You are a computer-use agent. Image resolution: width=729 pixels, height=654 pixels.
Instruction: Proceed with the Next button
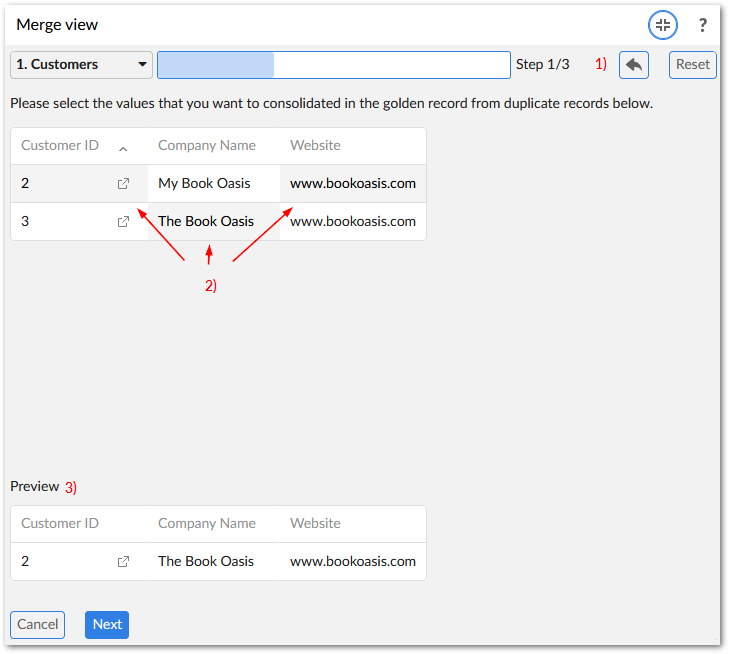pyautogui.click(x=107, y=625)
